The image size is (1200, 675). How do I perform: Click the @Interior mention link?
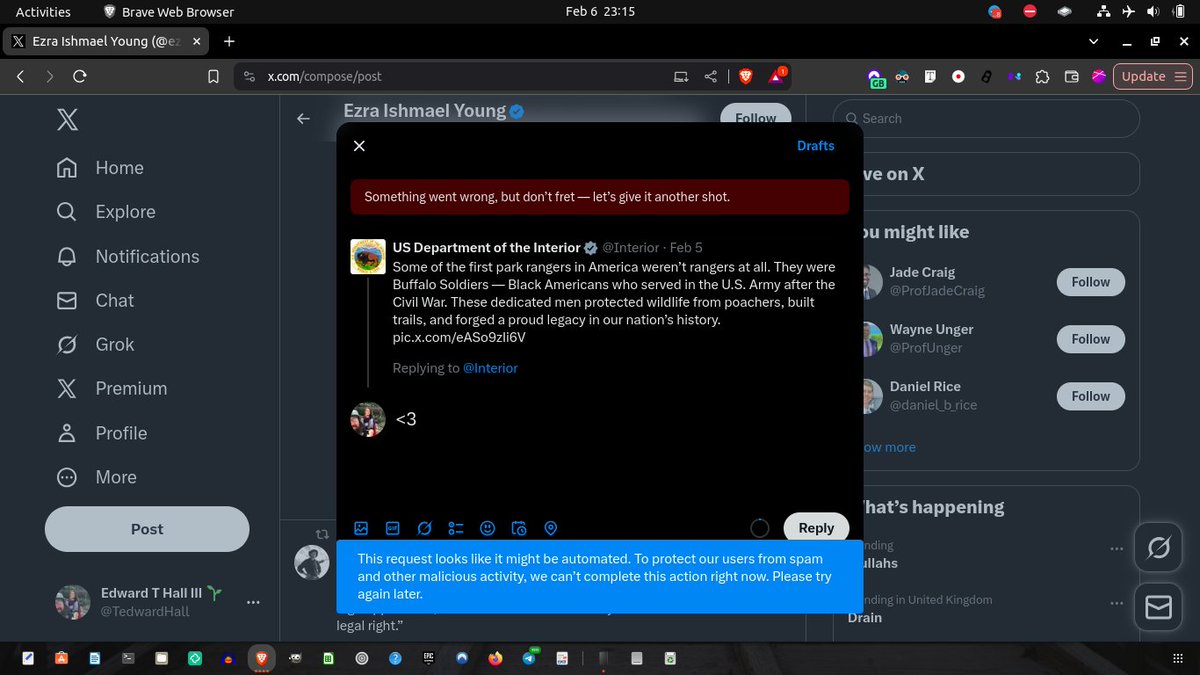click(490, 368)
